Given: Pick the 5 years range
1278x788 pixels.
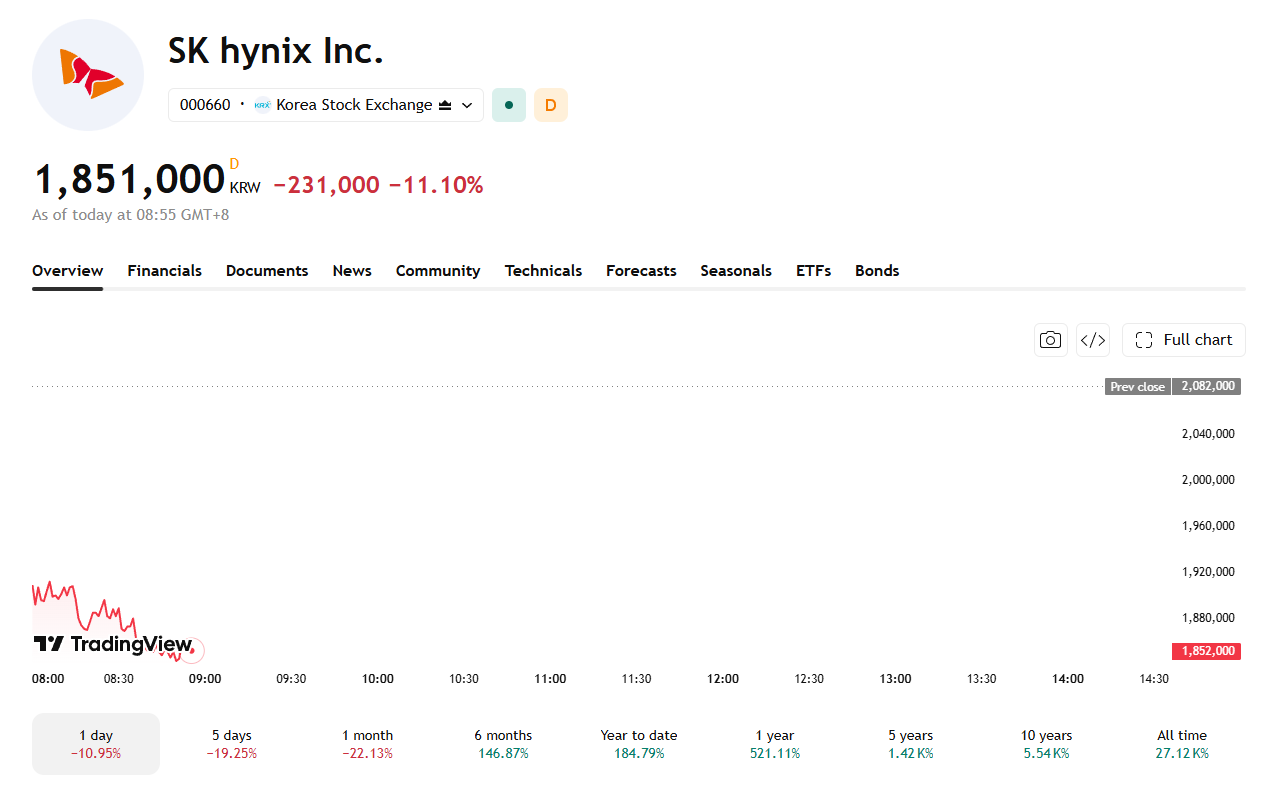Looking at the screenshot, I should (910, 744).
